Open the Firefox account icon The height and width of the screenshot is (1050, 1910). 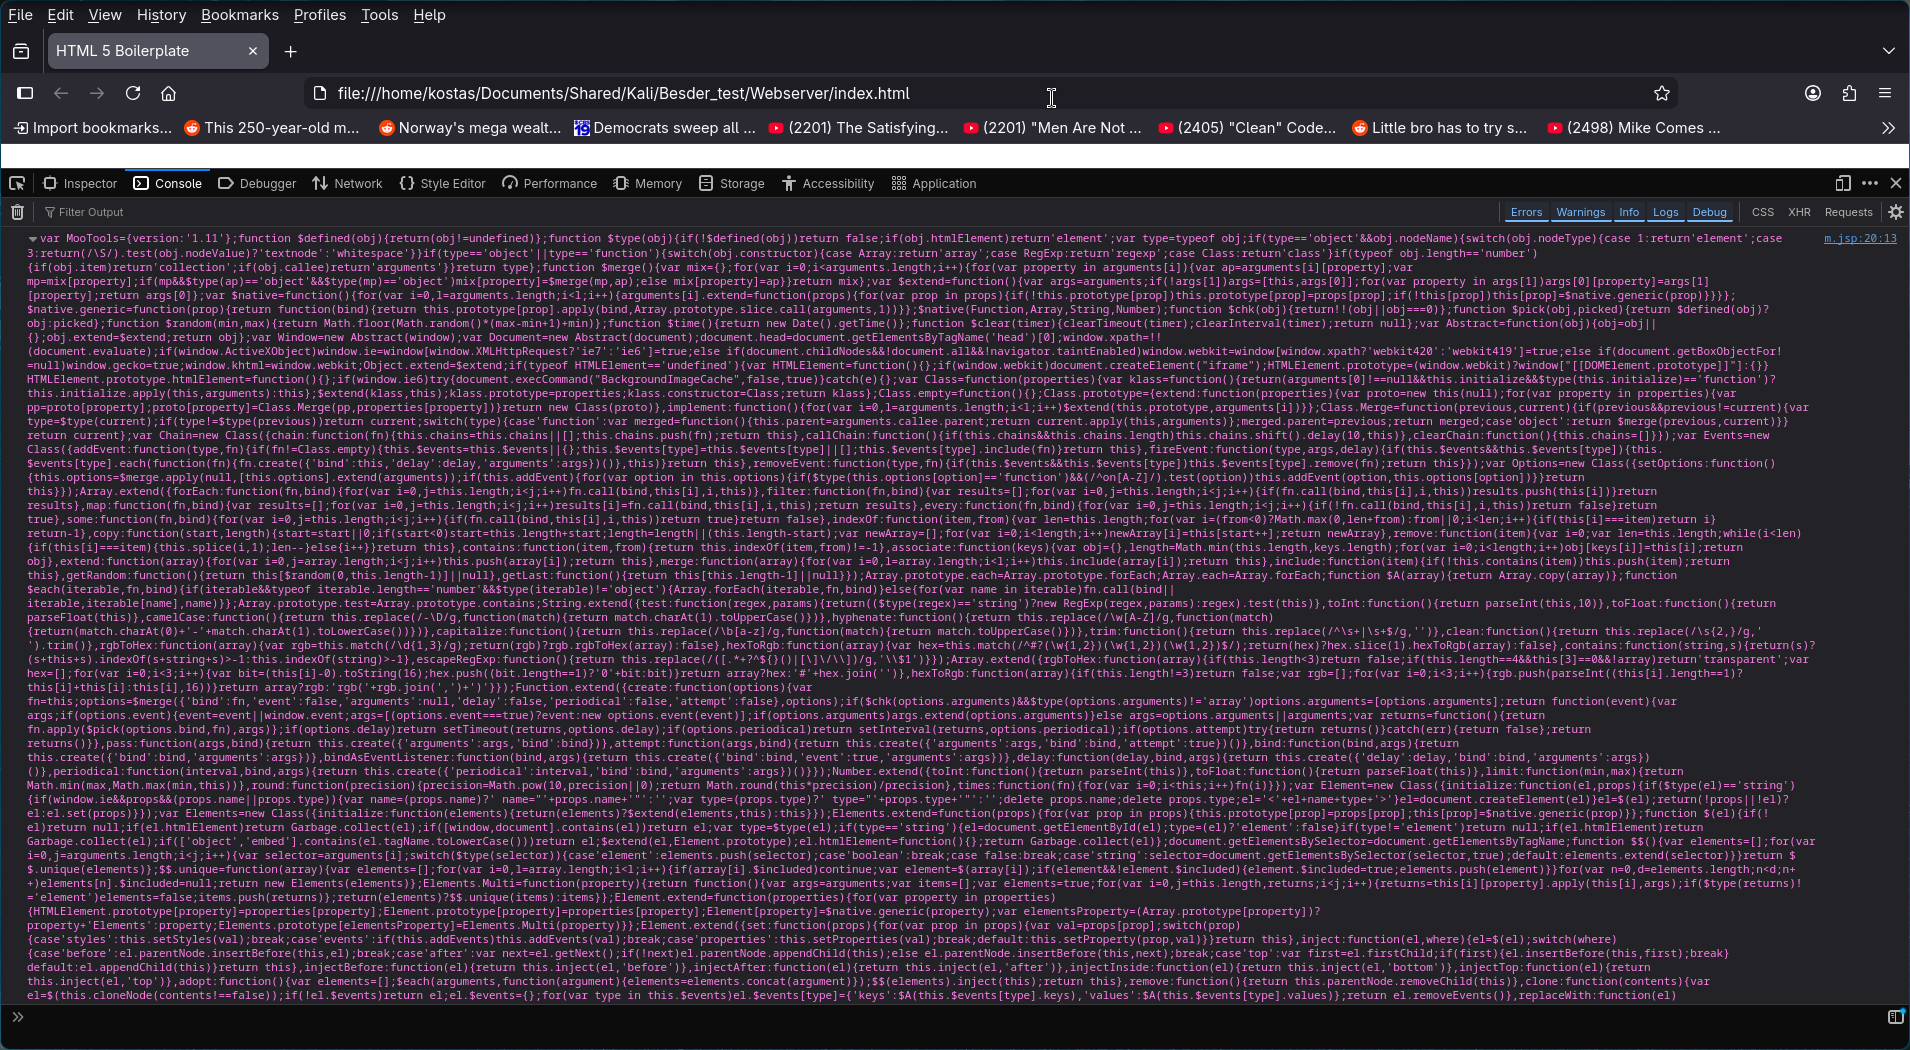click(1813, 93)
